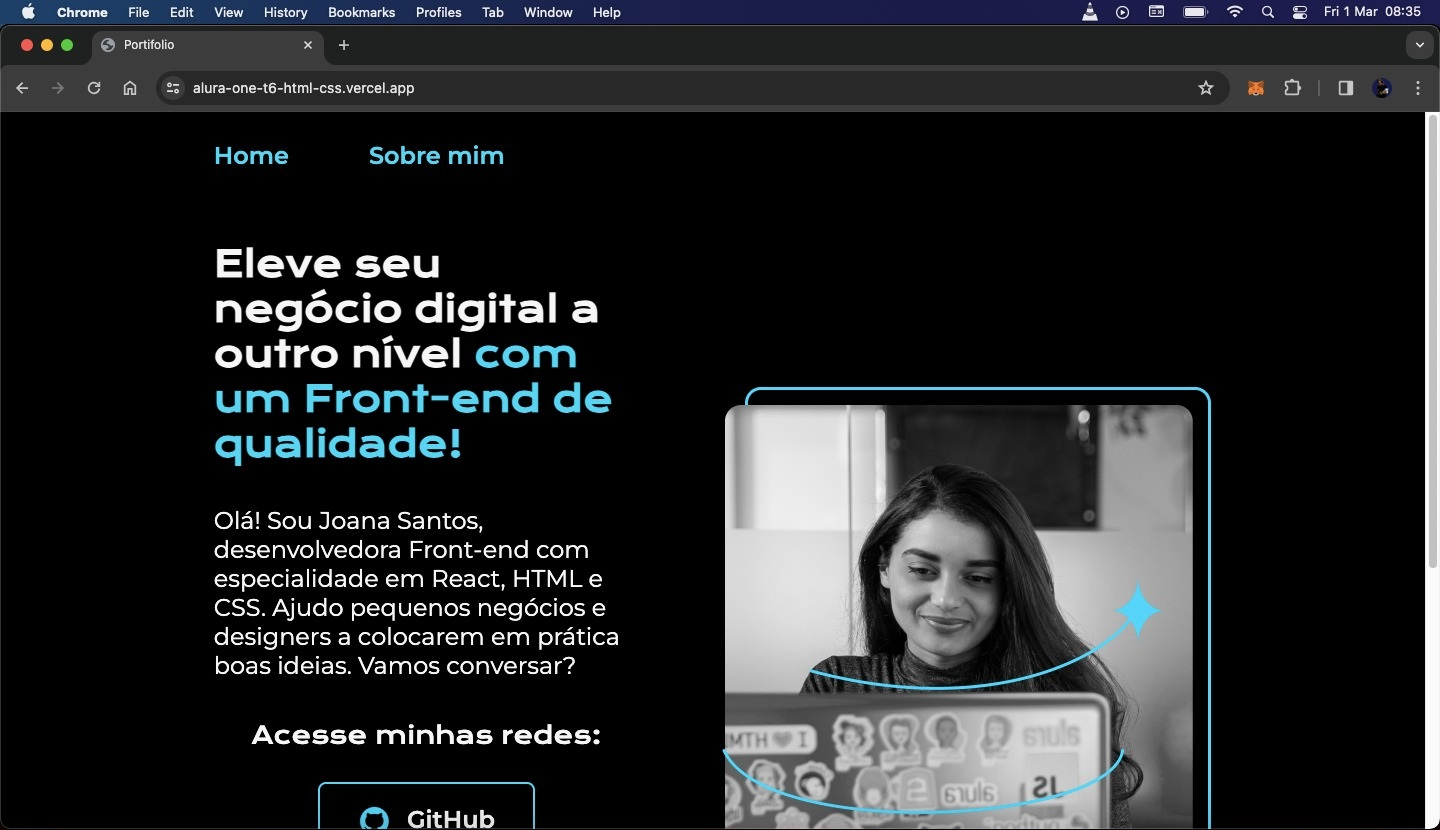Viewport: 1440px width, 830px height.
Task: Open the Chrome profile avatar
Action: 1382,88
